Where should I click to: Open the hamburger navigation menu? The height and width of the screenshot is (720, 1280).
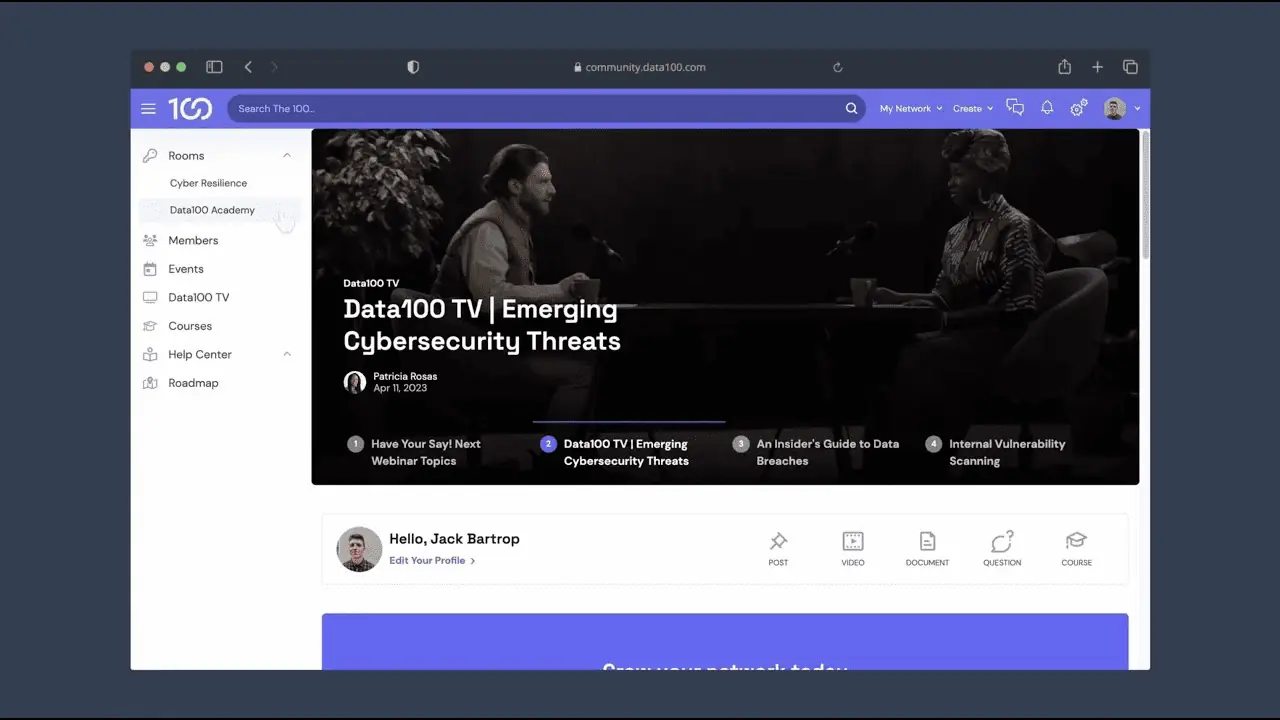(148, 109)
